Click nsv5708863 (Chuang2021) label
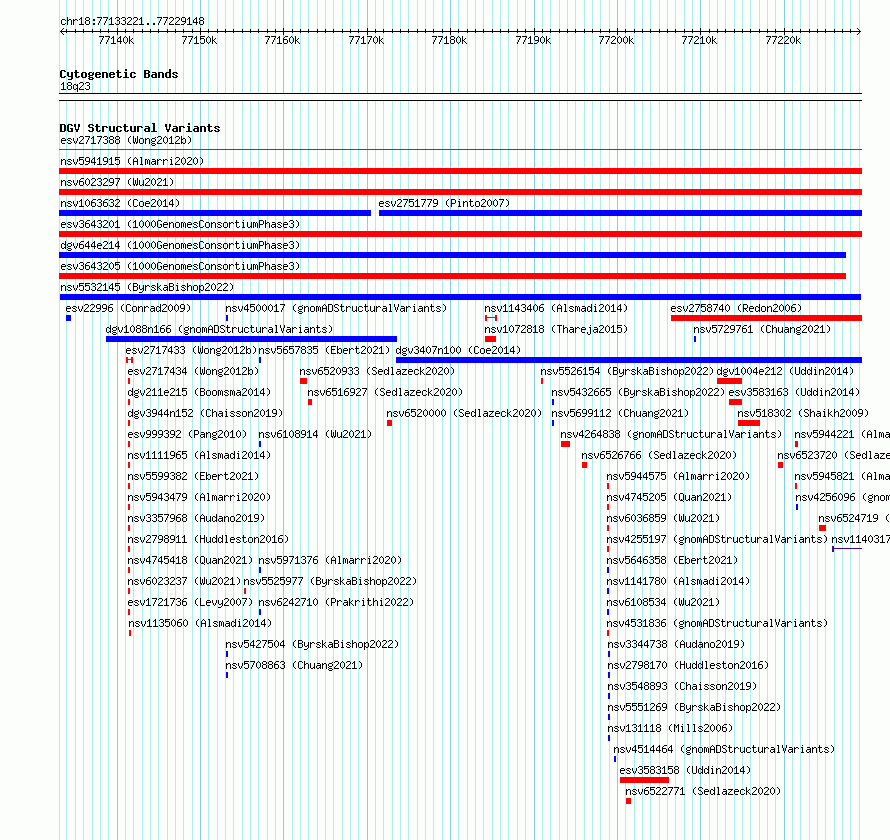The width and height of the screenshot is (890, 840). click(x=294, y=665)
